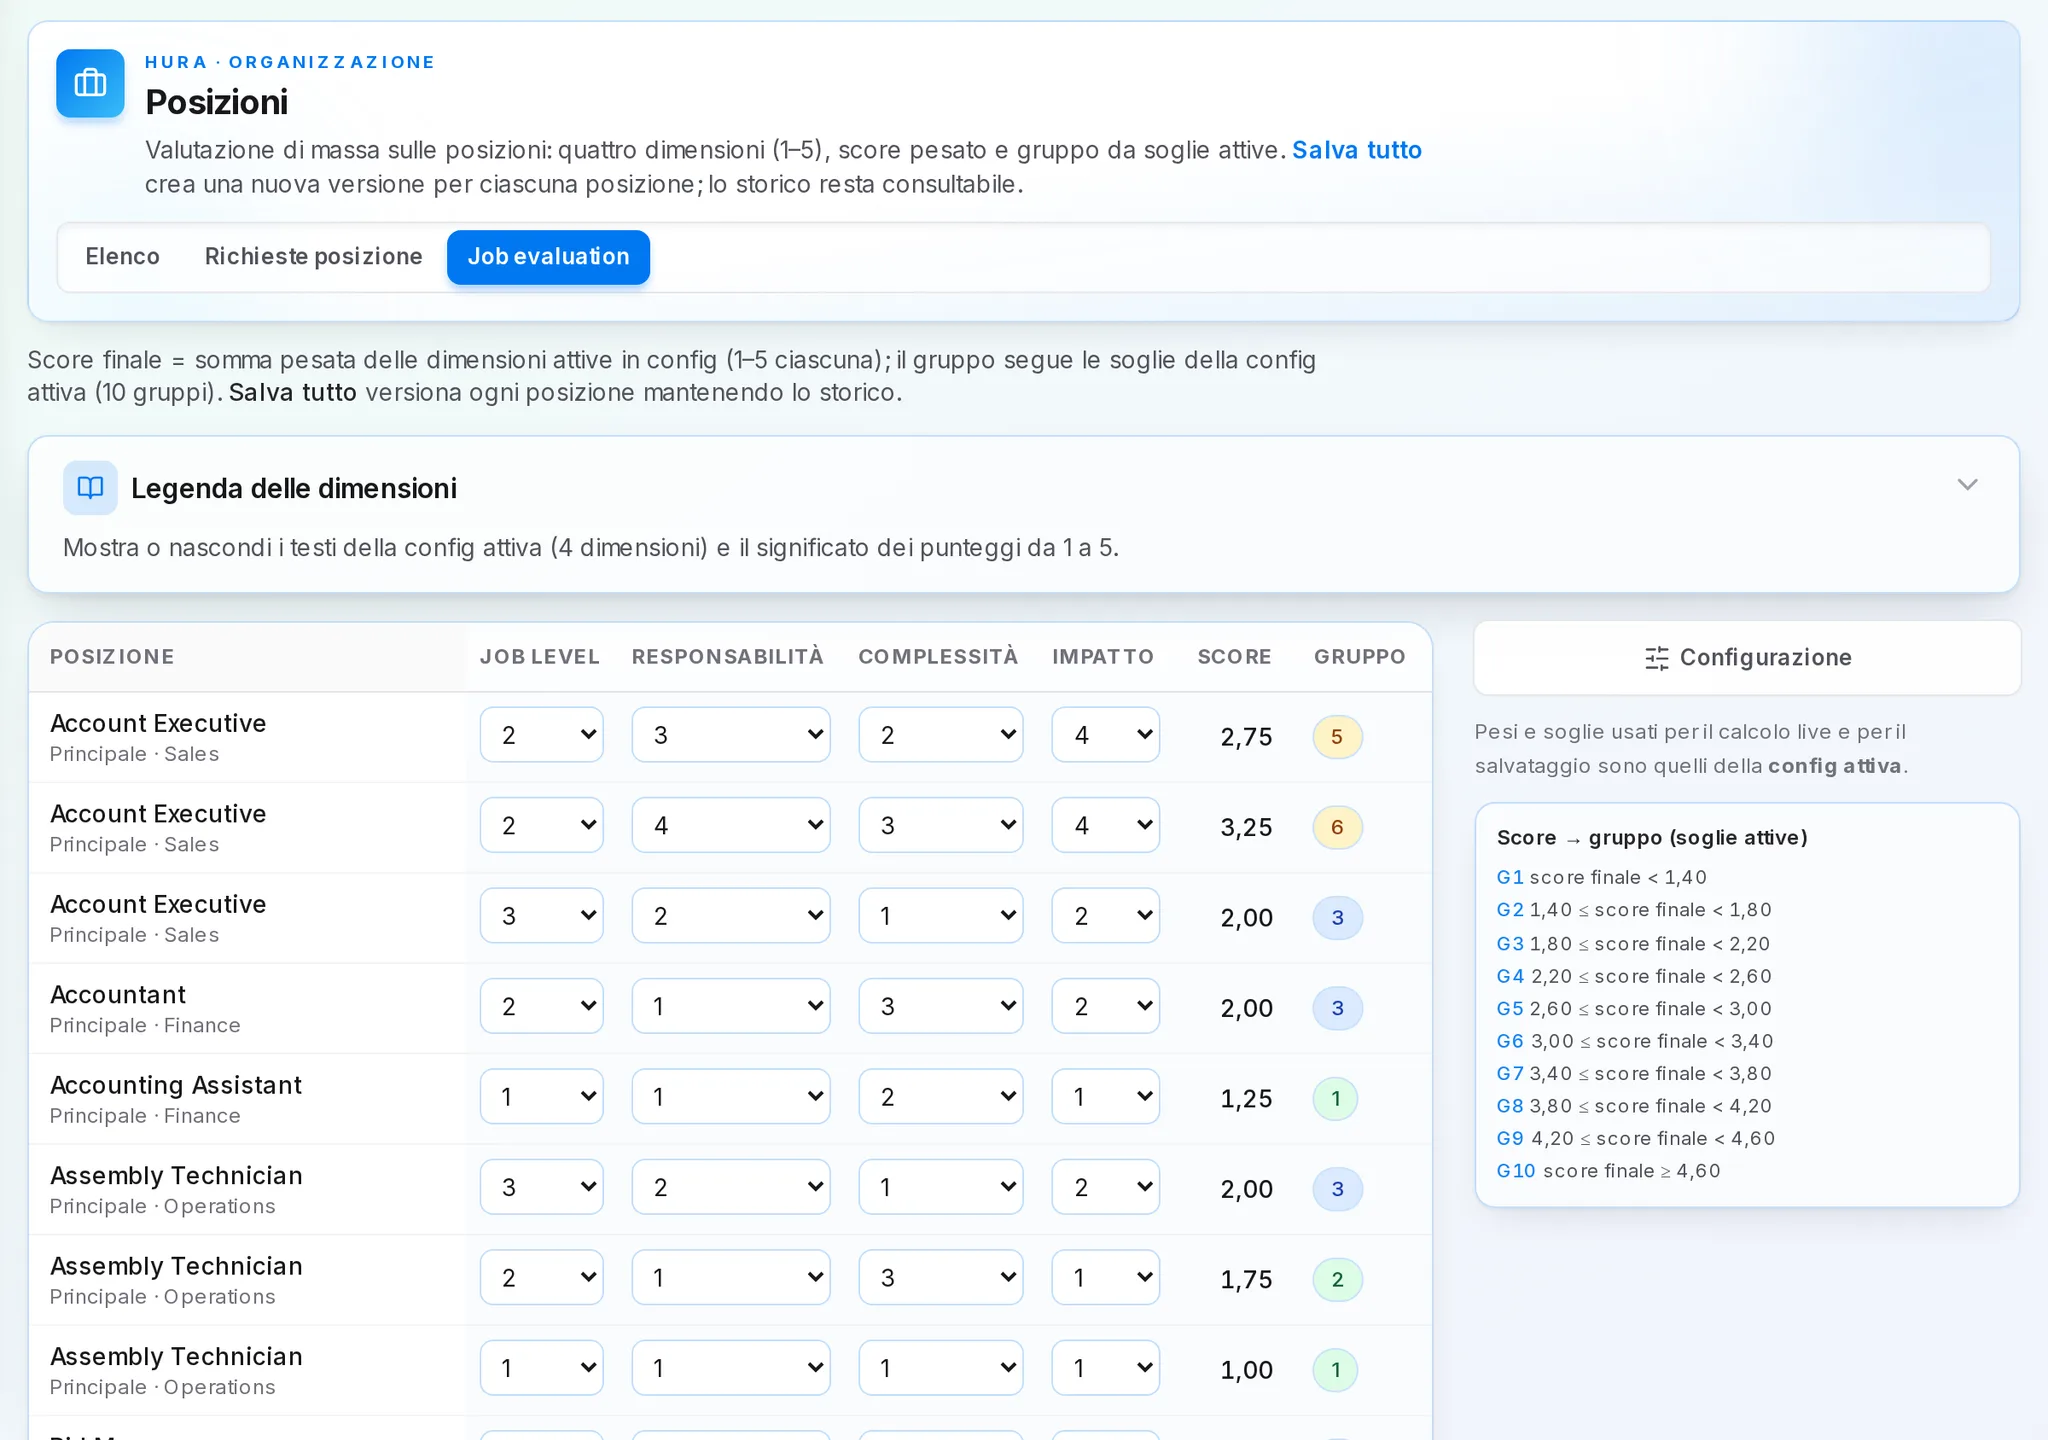Open Impatto dropdown for Accounting Assistant
Image resolution: width=2048 pixels, height=1440 pixels.
tap(1105, 1097)
